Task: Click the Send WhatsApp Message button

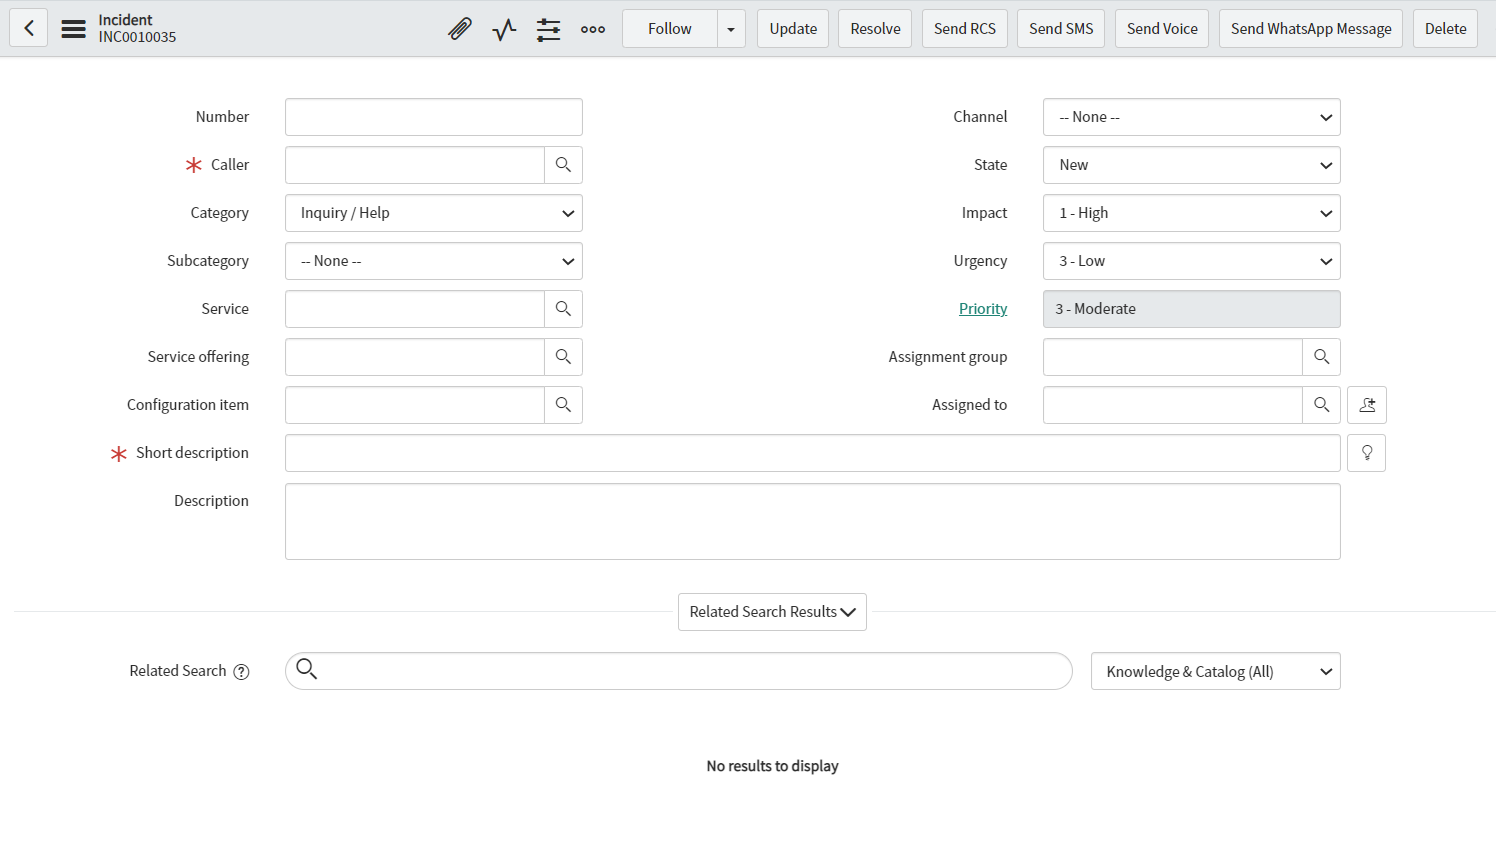Action: tap(1310, 29)
